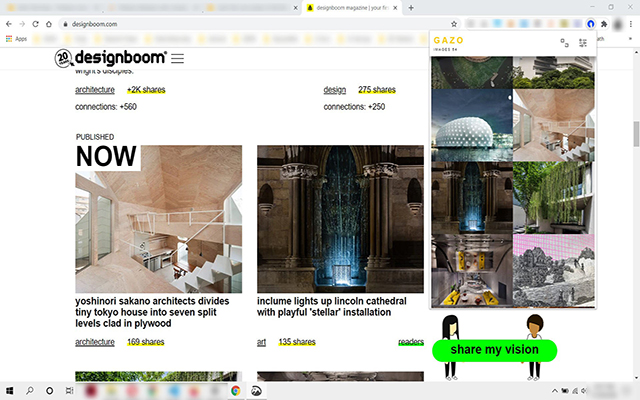Select the building behind trees thumbnail in Gazo
This screenshot has width=640, height=400.
(x=553, y=73)
